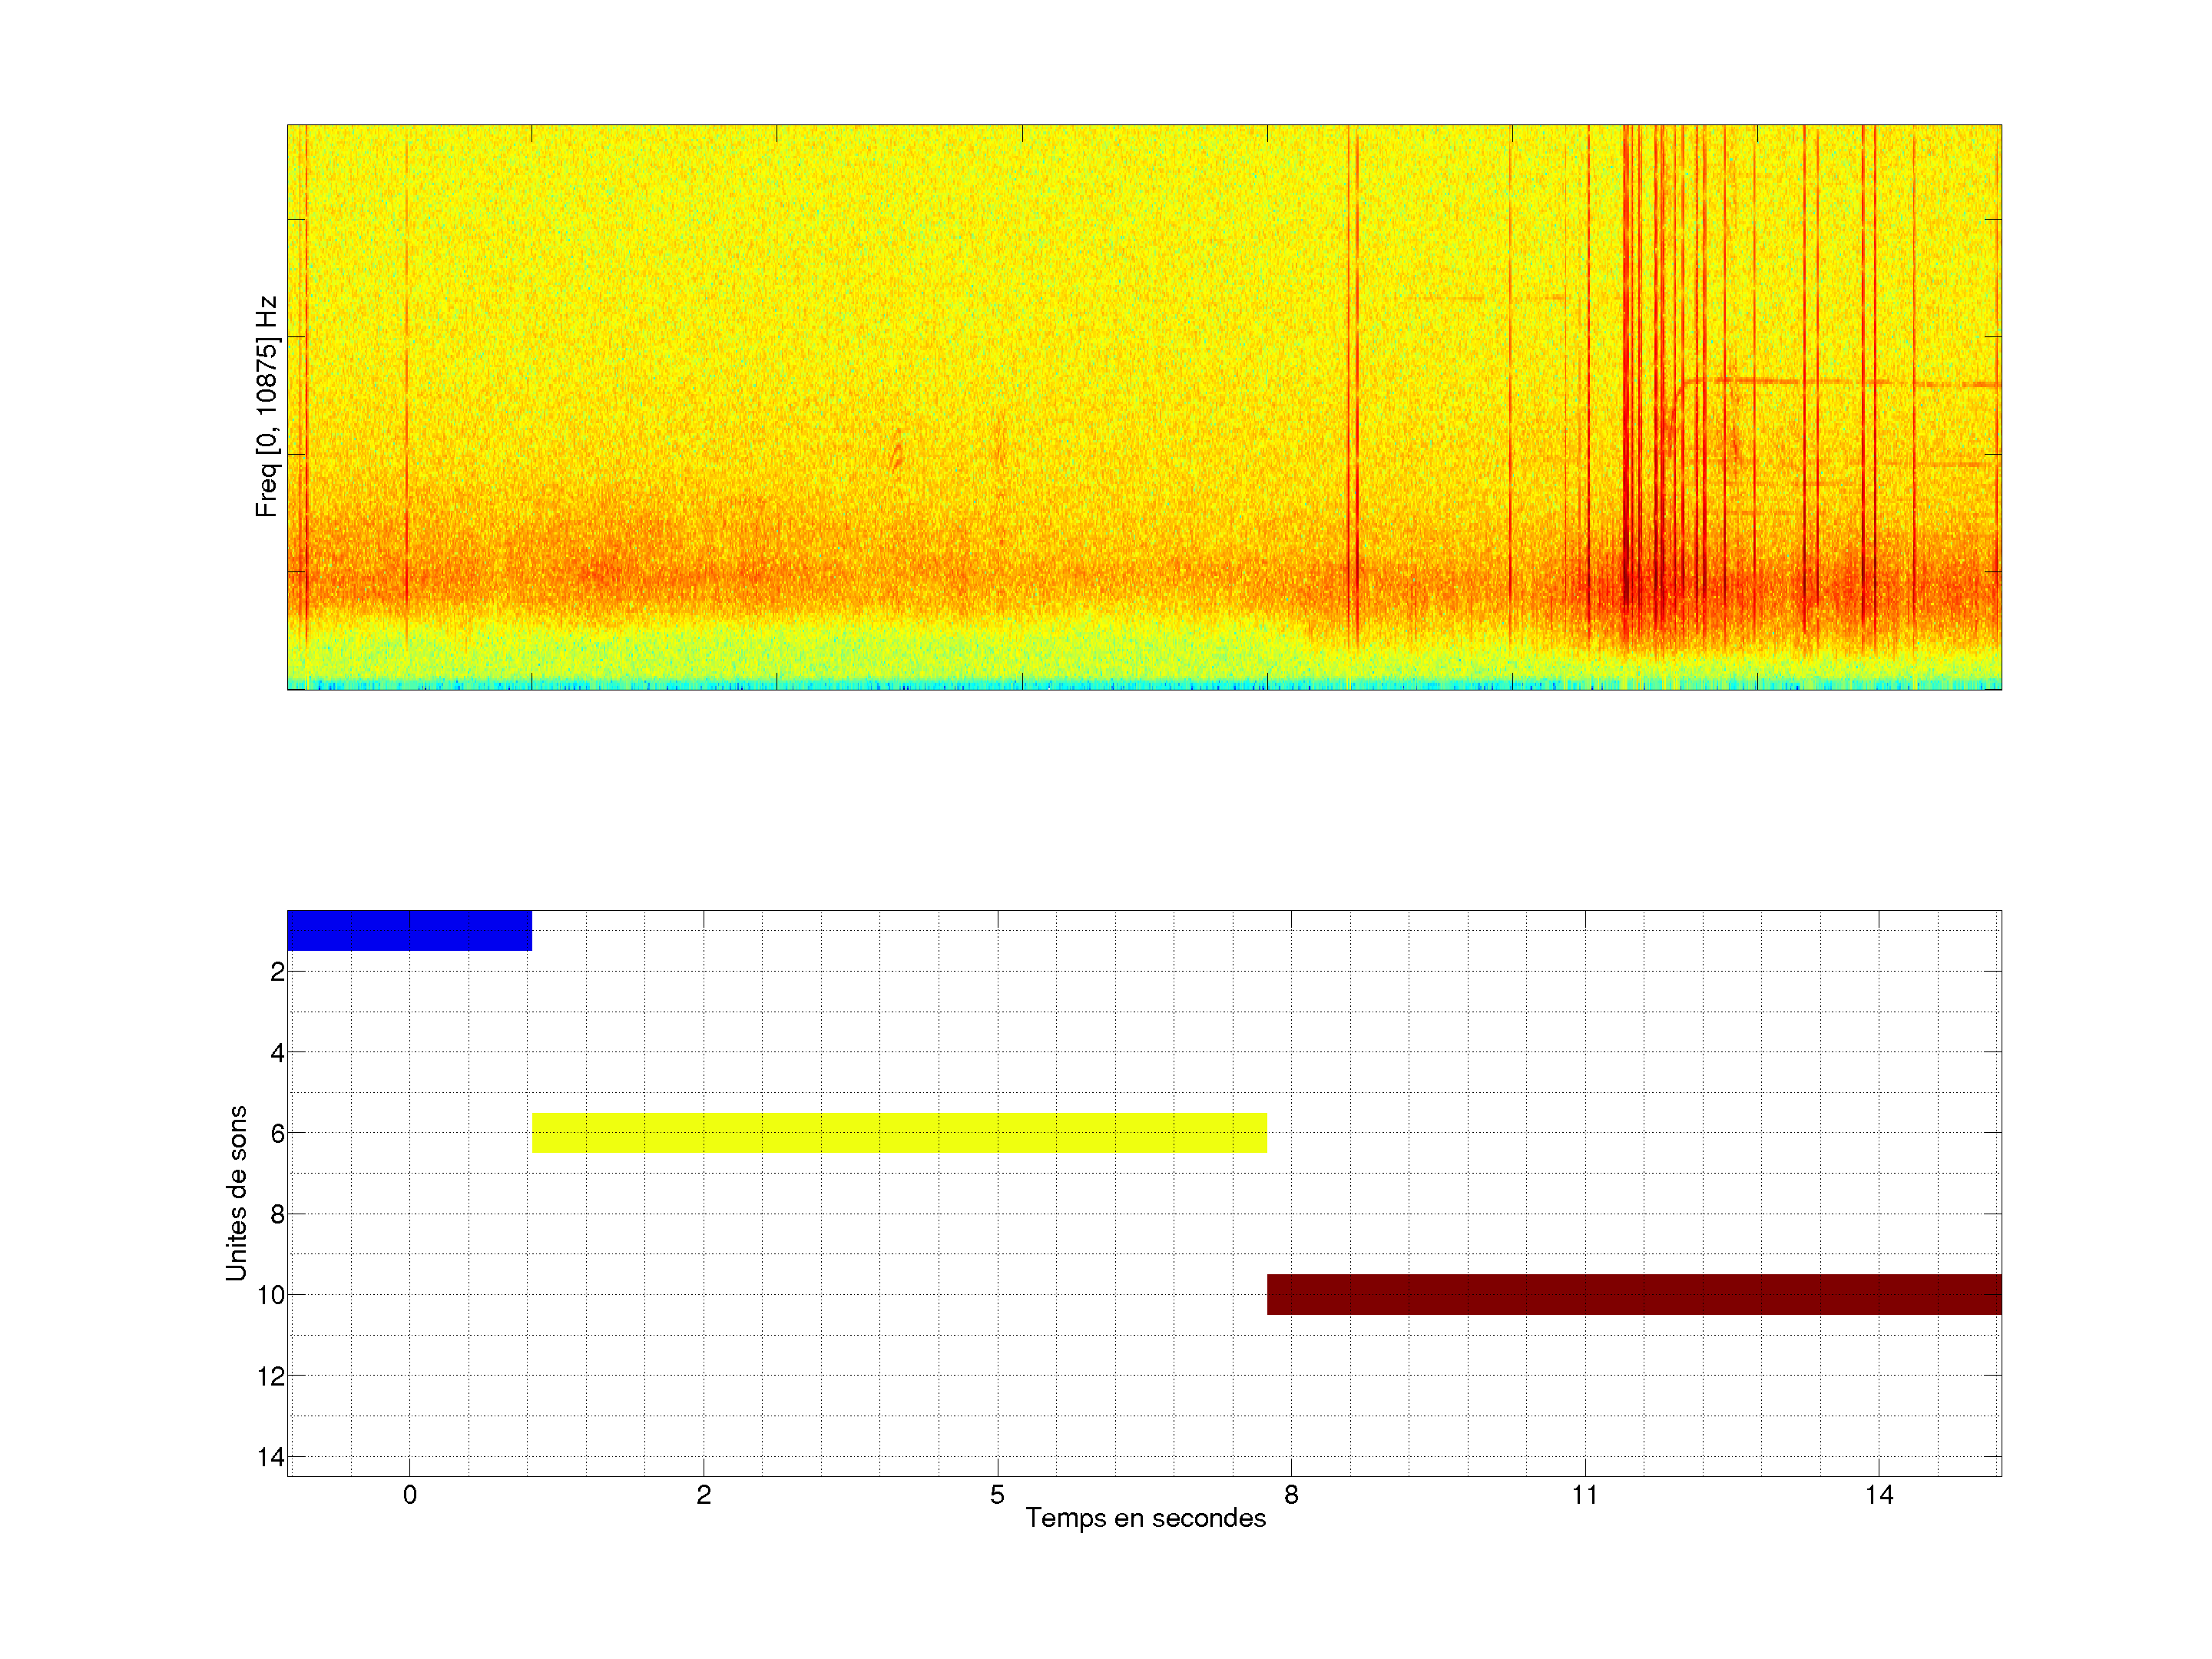The height and width of the screenshot is (1659, 2212).
Task: Click the x-axis tick label 2
Action: [703, 1495]
